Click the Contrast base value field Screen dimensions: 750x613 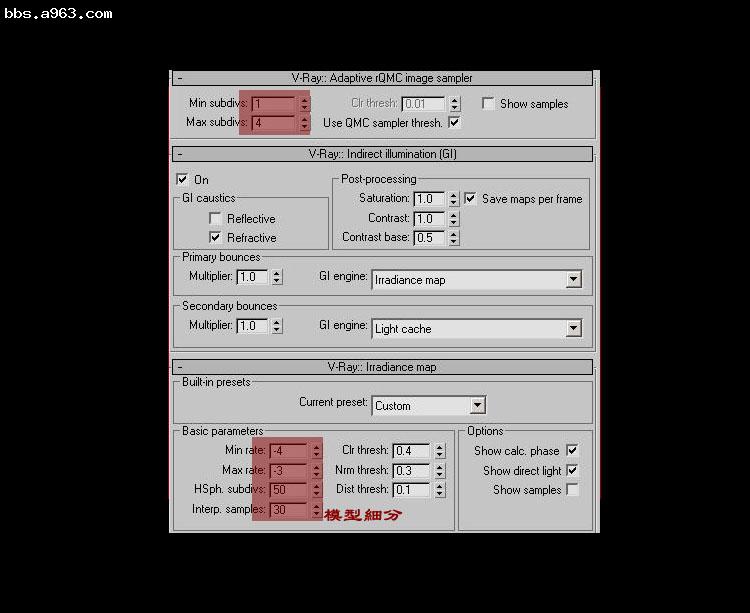point(429,238)
